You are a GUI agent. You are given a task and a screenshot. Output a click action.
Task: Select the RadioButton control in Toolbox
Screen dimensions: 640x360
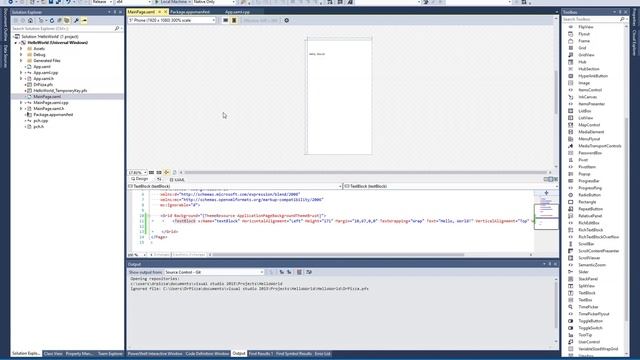pyautogui.click(x=589, y=195)
